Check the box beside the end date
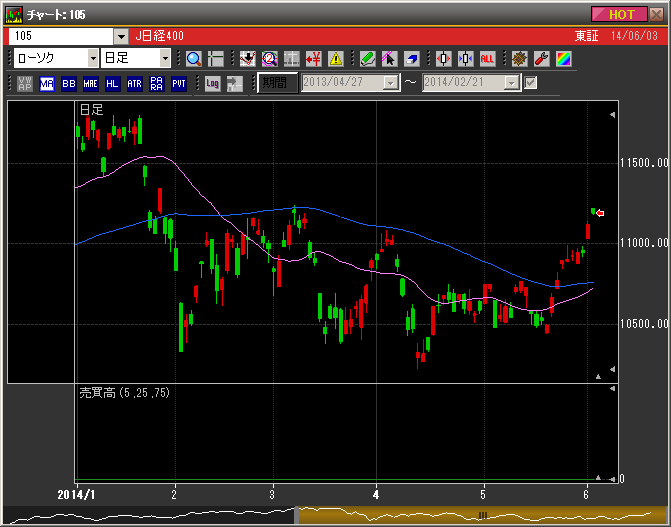Viewport: 671px width, 527px height. pos(531,83)
